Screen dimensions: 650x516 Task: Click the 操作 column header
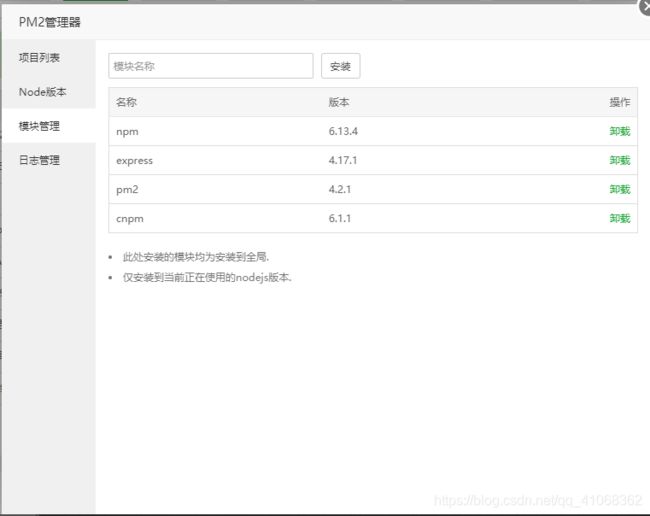tap(620, 102)
